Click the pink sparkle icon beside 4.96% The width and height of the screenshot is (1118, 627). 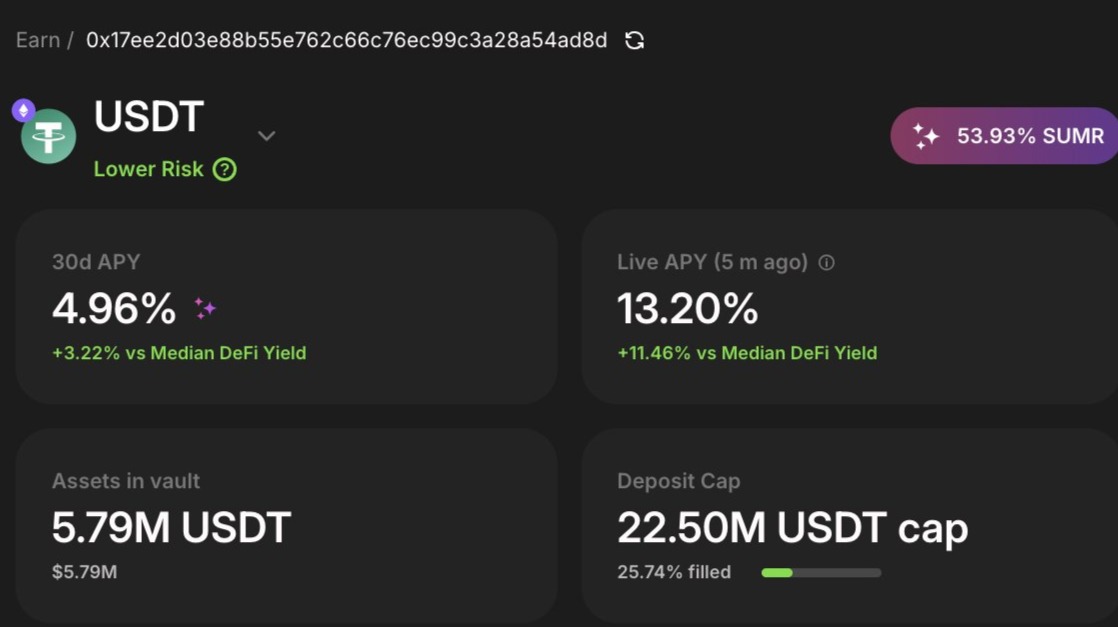[205, 309]
